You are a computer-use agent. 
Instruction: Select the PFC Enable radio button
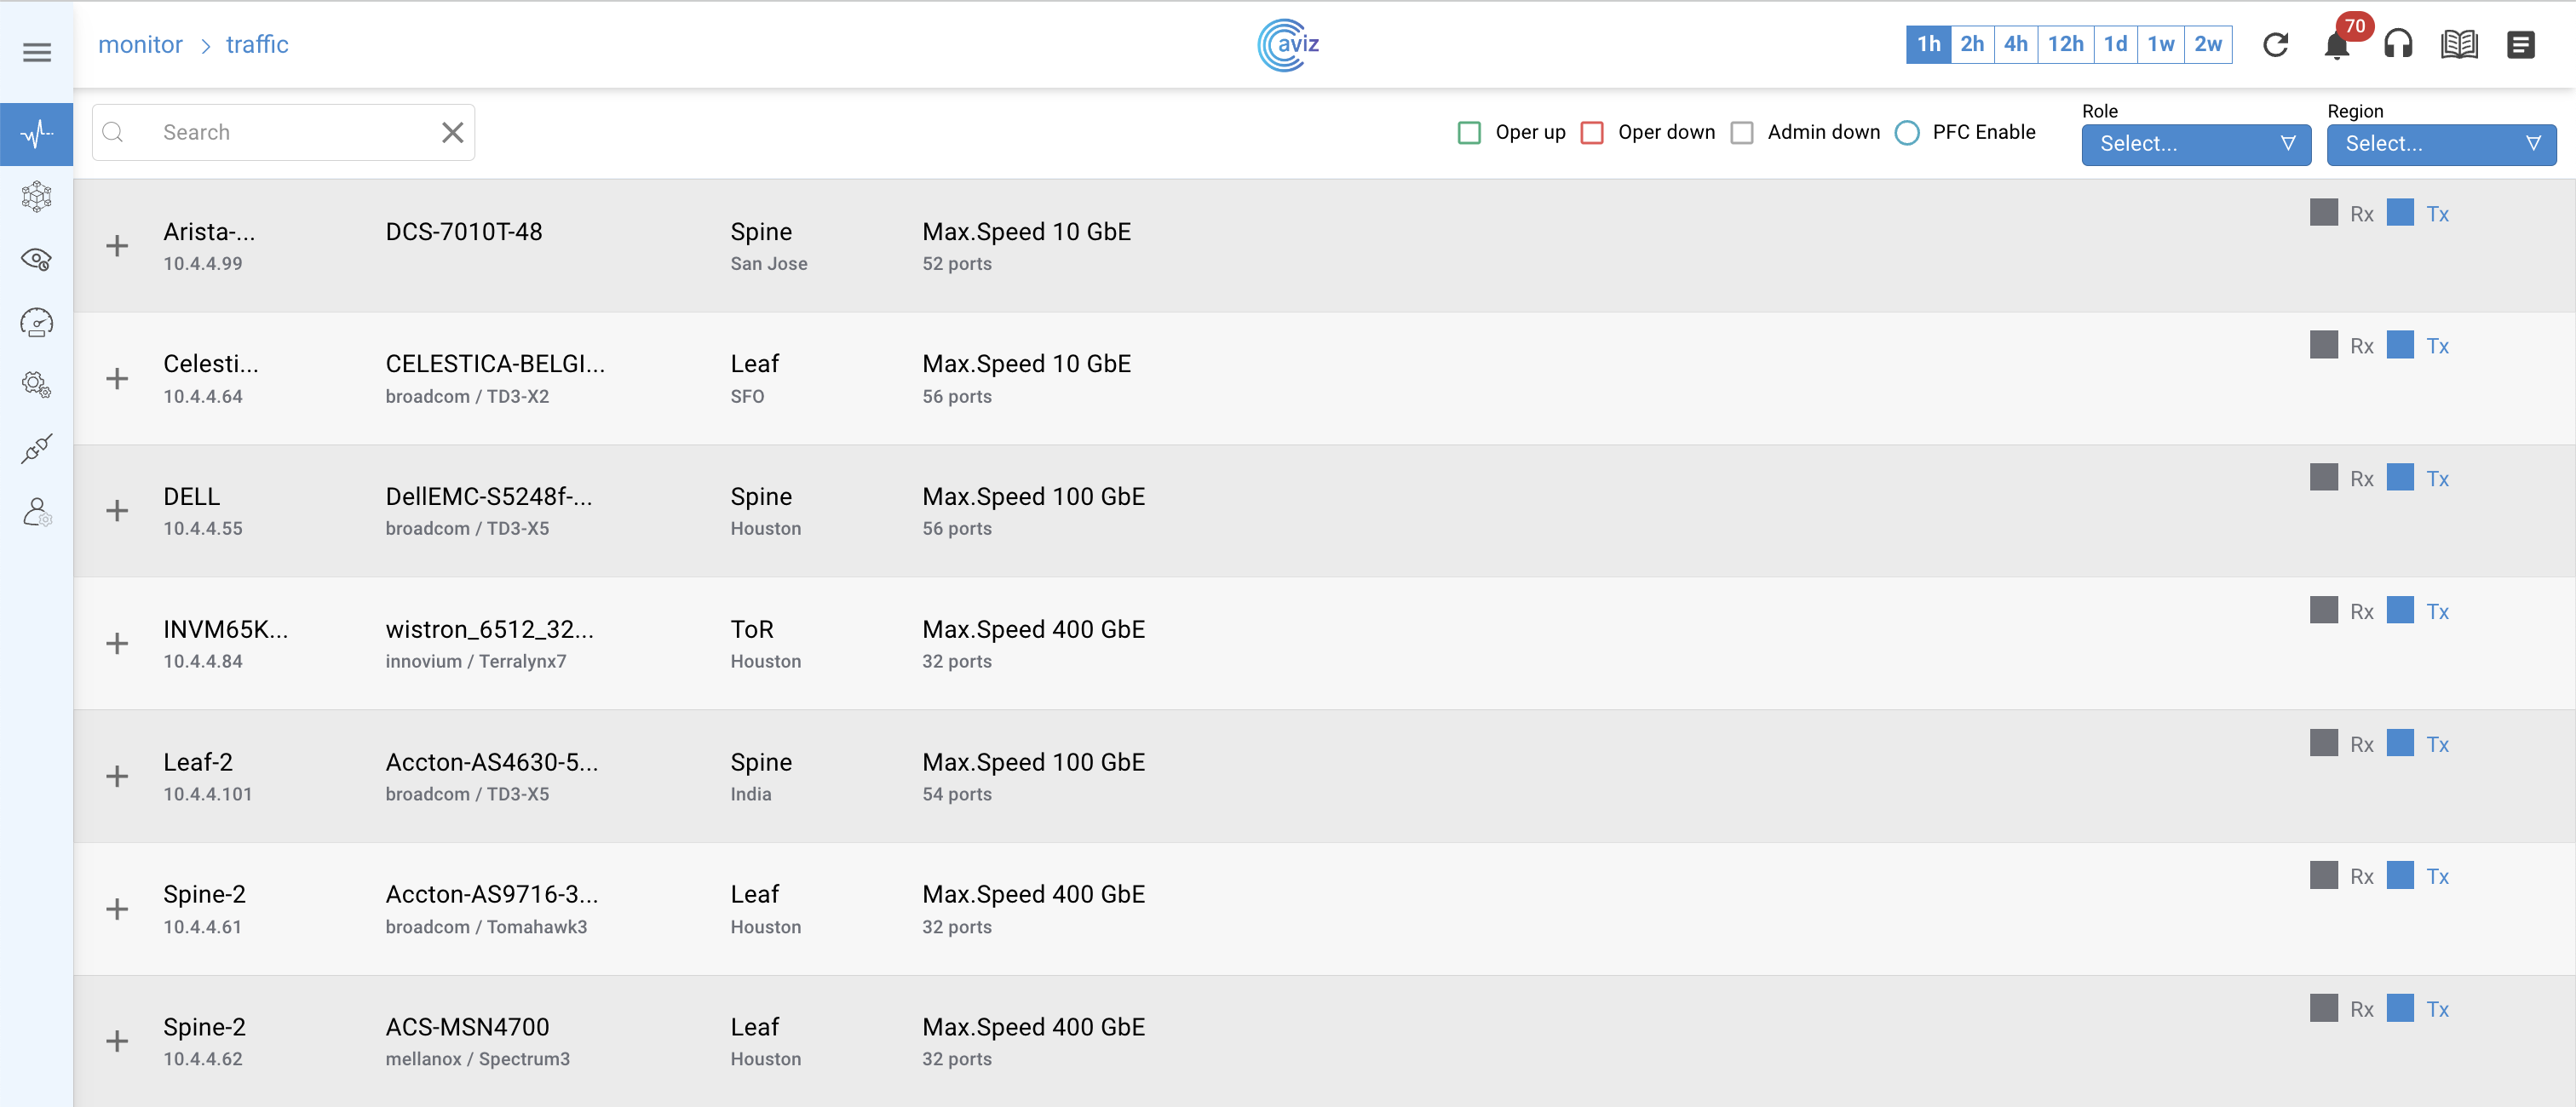(1907, 132)
